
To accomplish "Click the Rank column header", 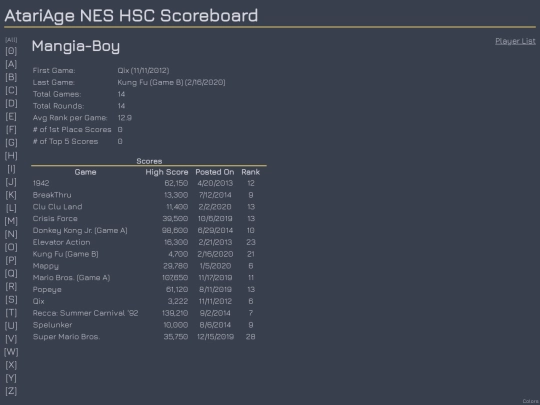I will coord(250,172).
